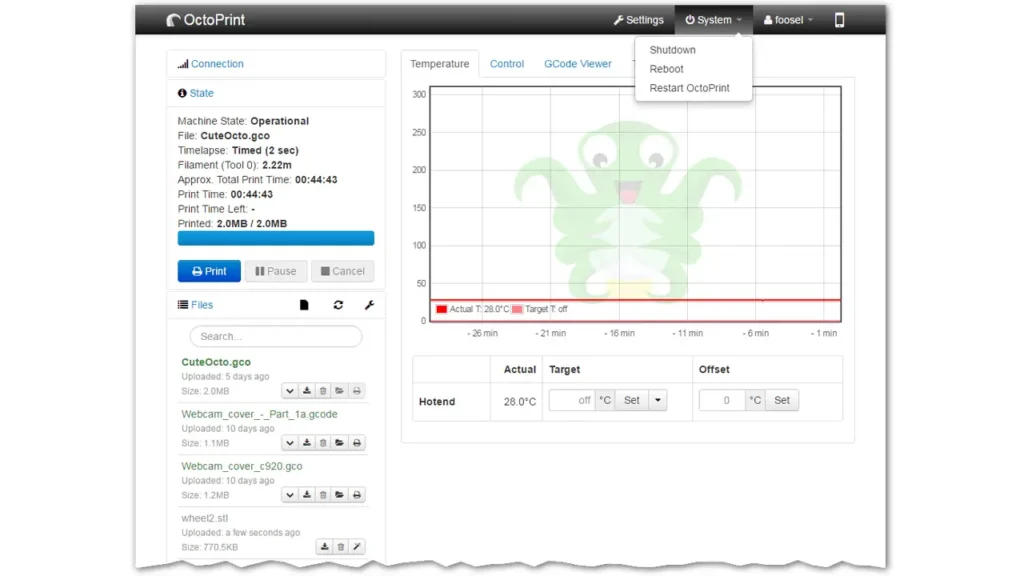The width and height of the screenshot is (1024, 576).
Task: Set Hotend target temperature
Action: point(632,400)
